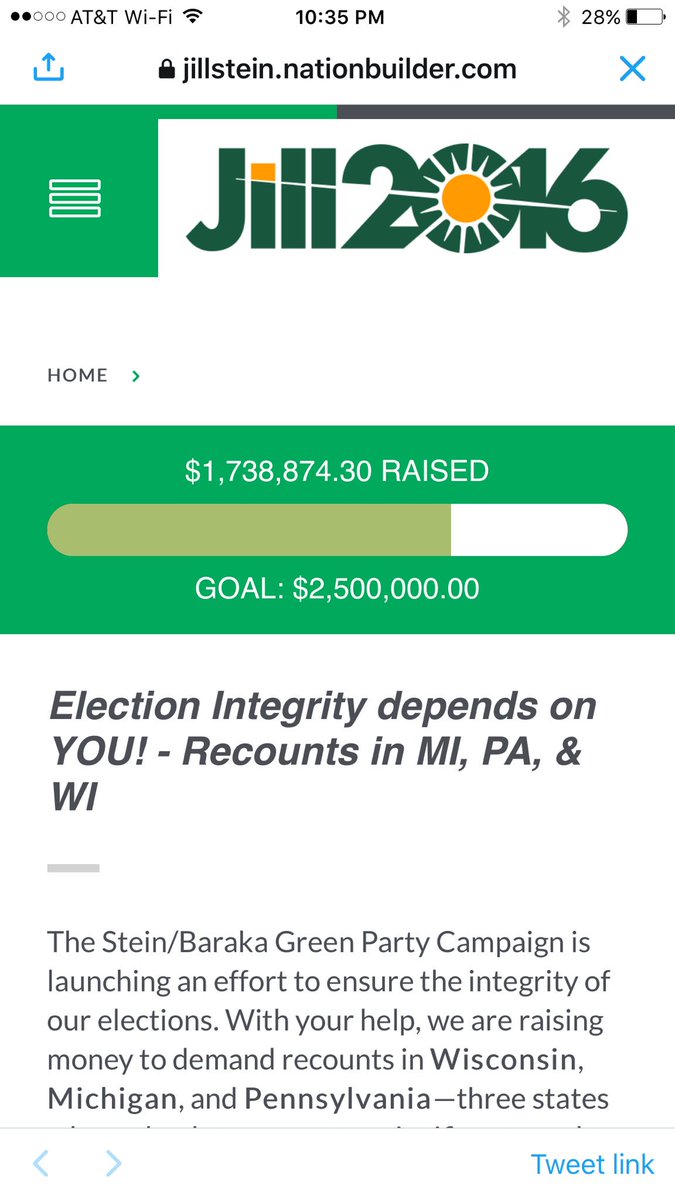Click the HOME breadcrumb link

pos(77,375)
